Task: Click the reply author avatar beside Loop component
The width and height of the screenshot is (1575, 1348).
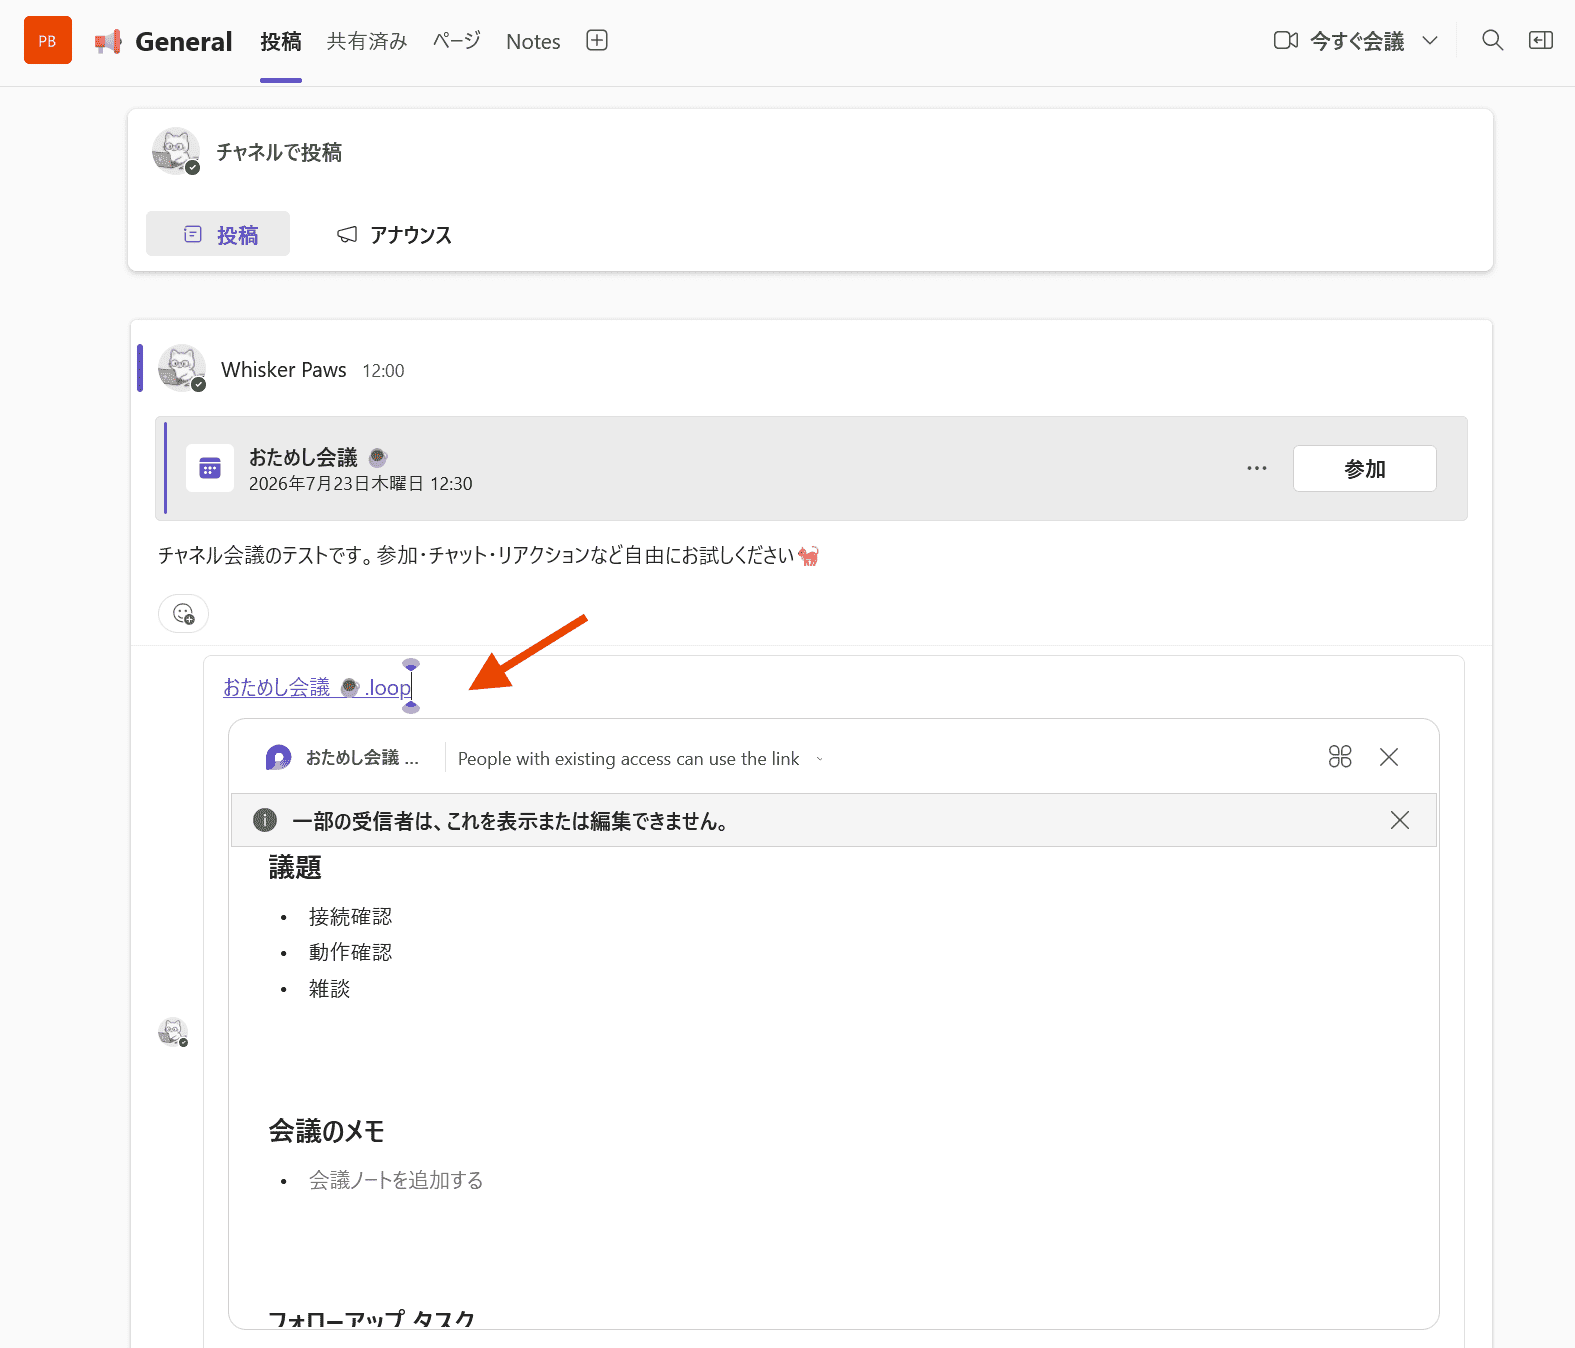Action: point(173,1032)
